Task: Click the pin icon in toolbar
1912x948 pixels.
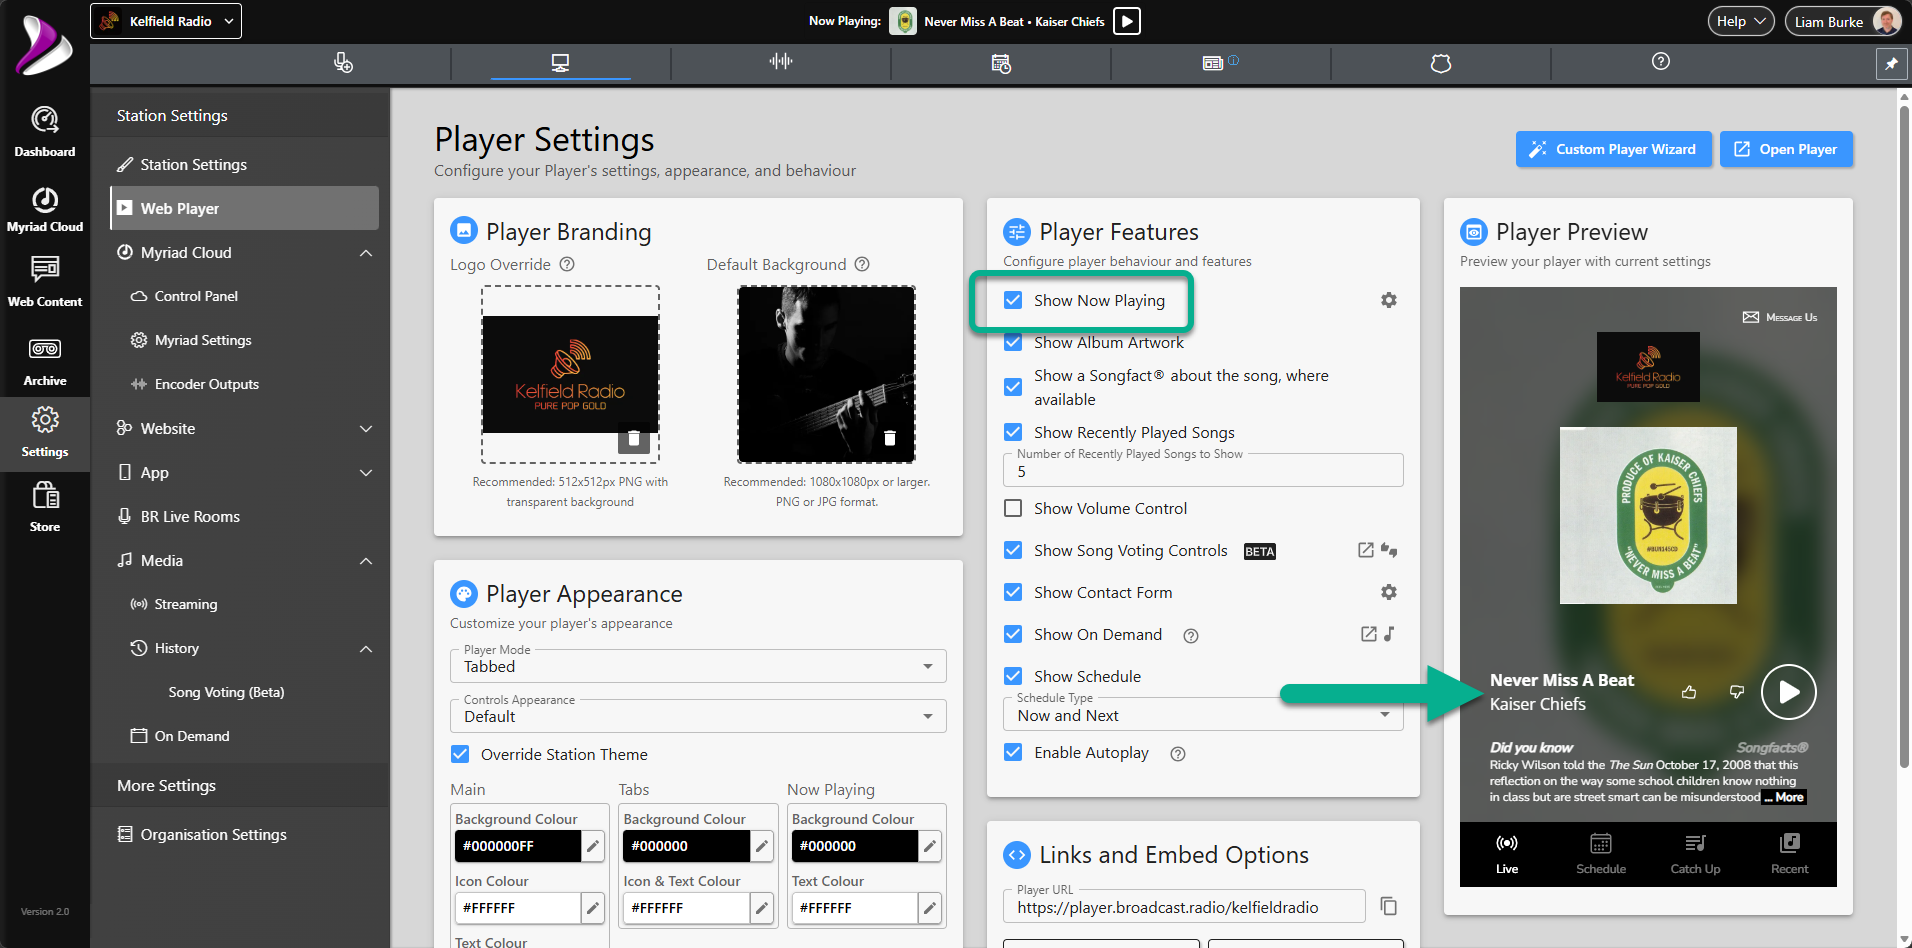Action: pyautogui.click(x=1891, y=63)
